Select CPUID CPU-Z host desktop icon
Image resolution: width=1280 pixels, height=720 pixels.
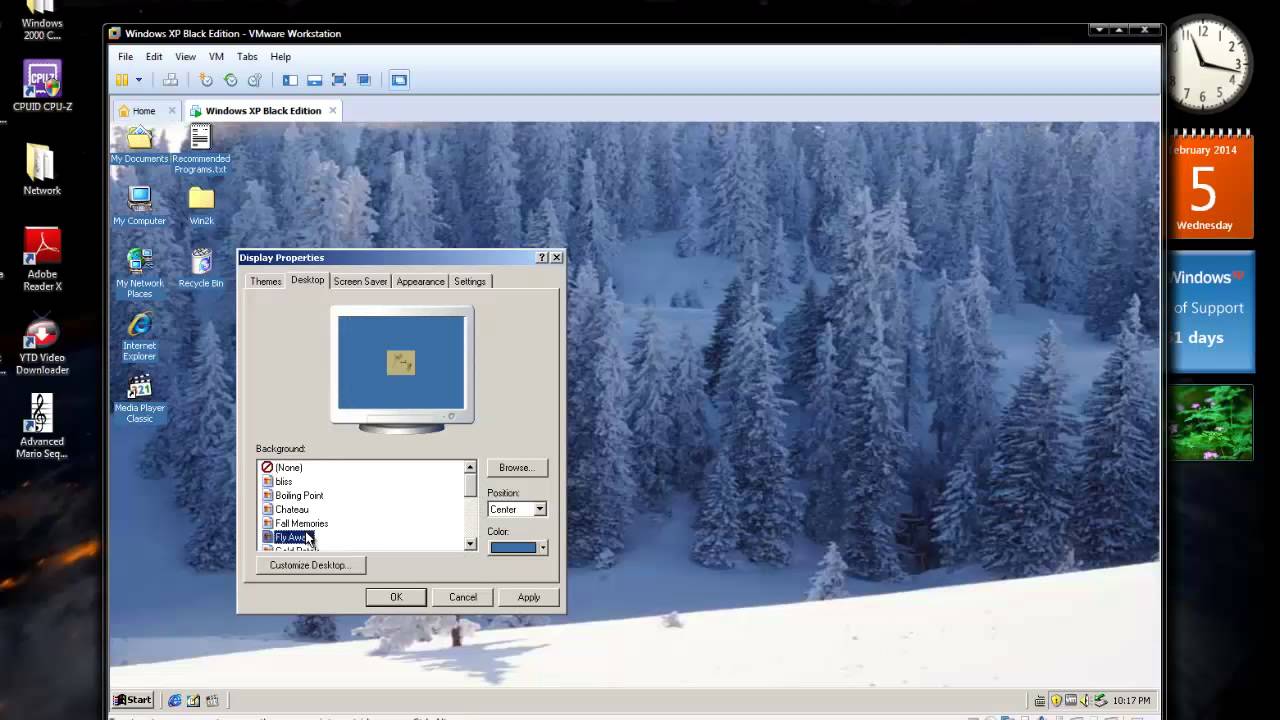coord(42,86)
